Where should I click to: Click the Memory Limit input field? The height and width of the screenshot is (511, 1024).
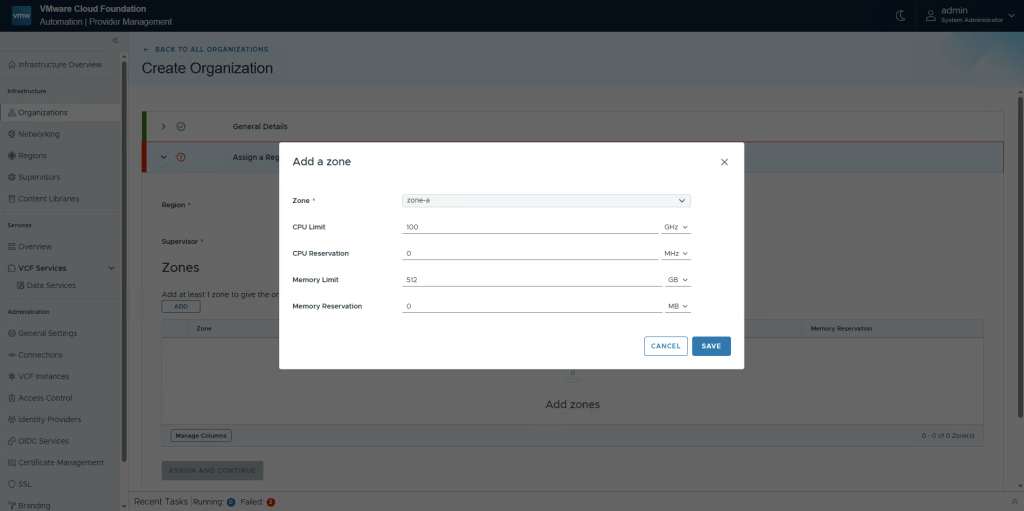(530, 280)
